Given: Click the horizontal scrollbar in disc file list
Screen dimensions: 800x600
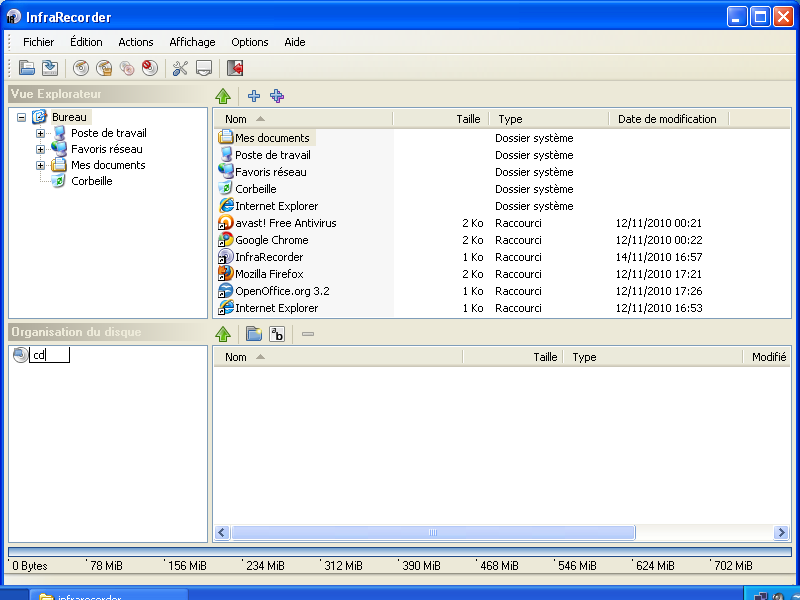Looking at the screenshot, I should point(434,533).
